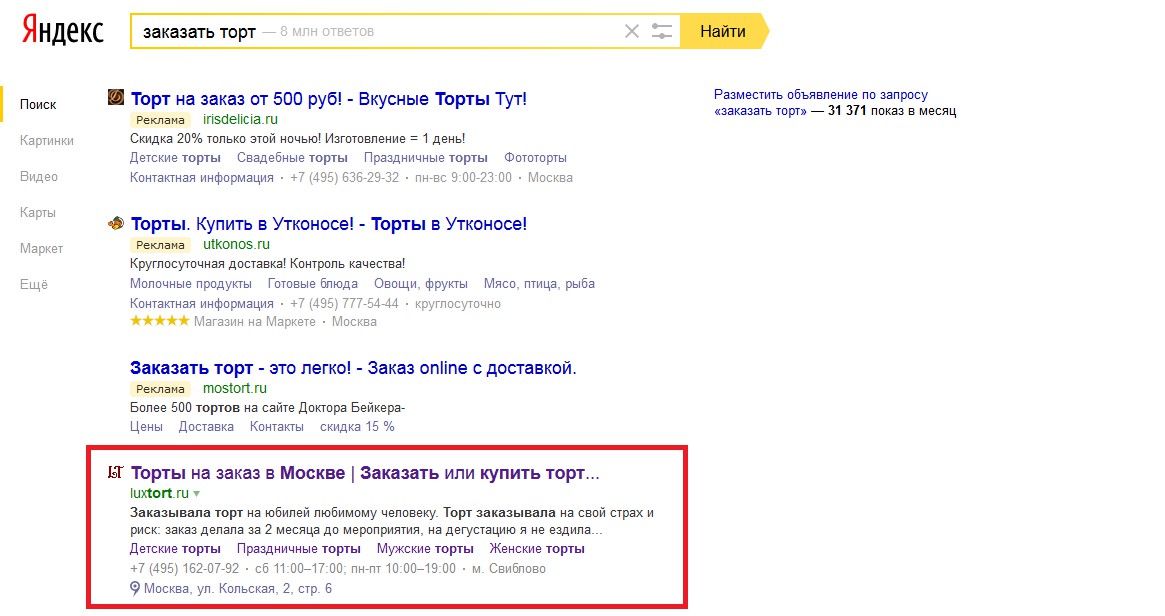
Task: Click luxtort favicon next to organic result
Action: coord(116,472)
